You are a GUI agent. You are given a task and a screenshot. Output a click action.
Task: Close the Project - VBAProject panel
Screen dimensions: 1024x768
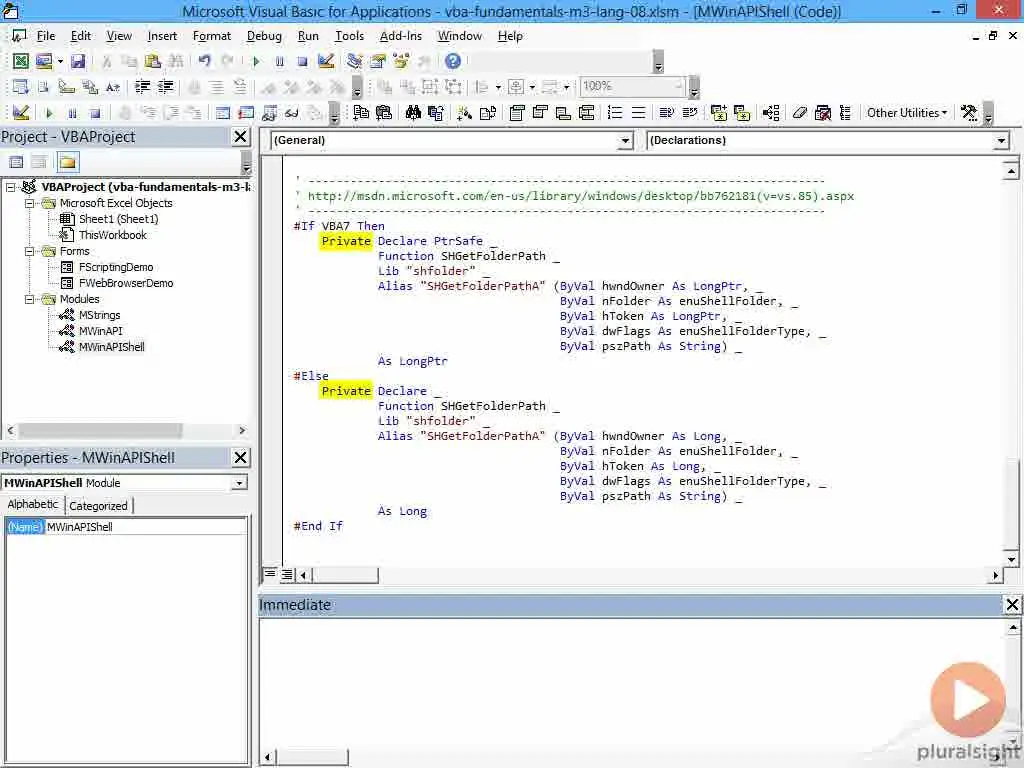[x=240, y=136]
